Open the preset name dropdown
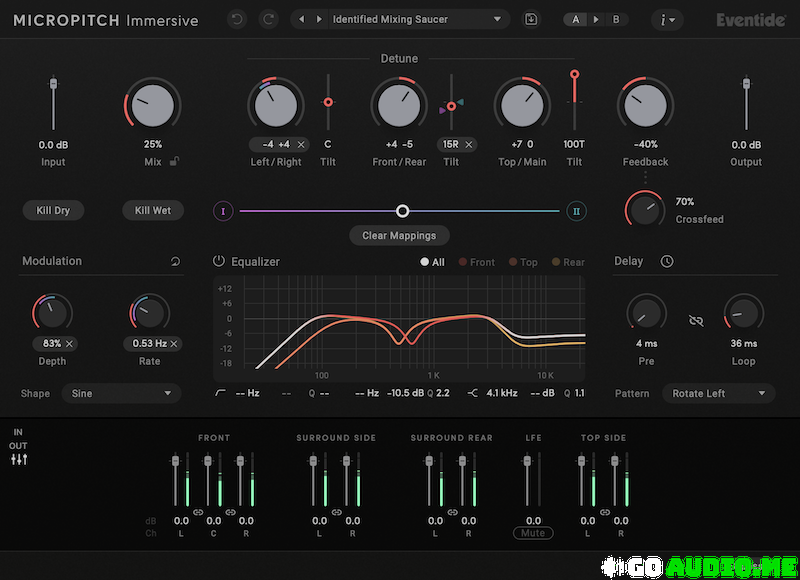This screenshot has width=800, height=580. point(417,19)
